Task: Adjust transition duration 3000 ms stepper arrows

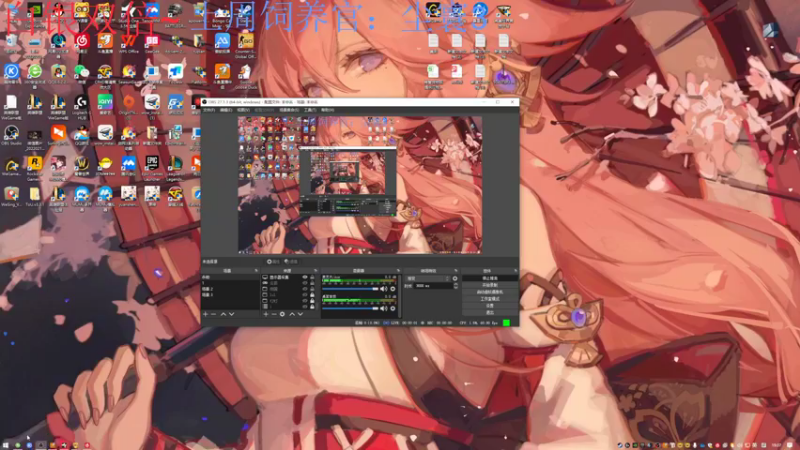Action: [456, 286]
